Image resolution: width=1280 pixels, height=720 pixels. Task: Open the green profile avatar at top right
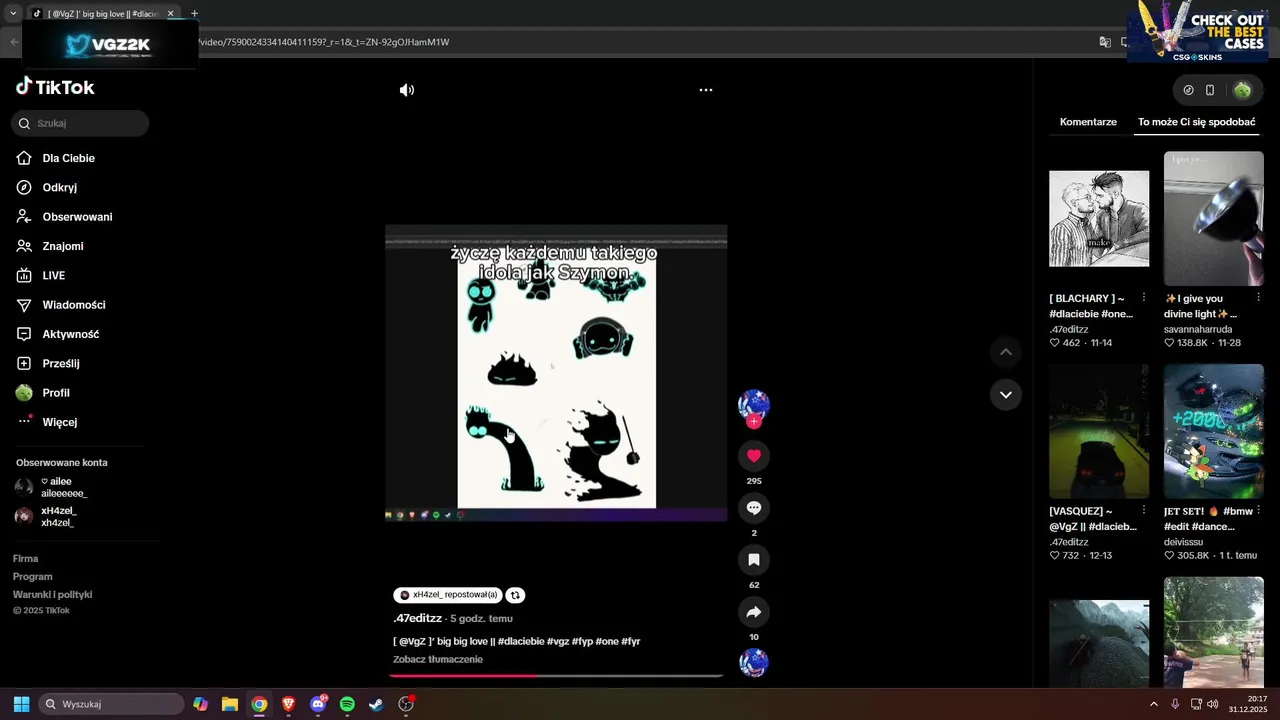point(1242,90)
